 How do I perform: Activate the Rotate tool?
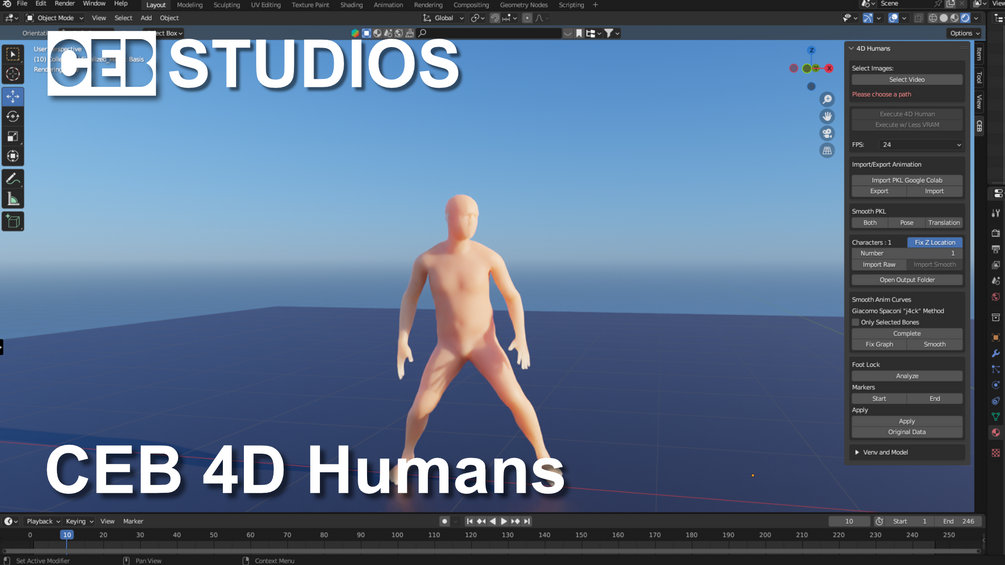[x=13, y=117]
